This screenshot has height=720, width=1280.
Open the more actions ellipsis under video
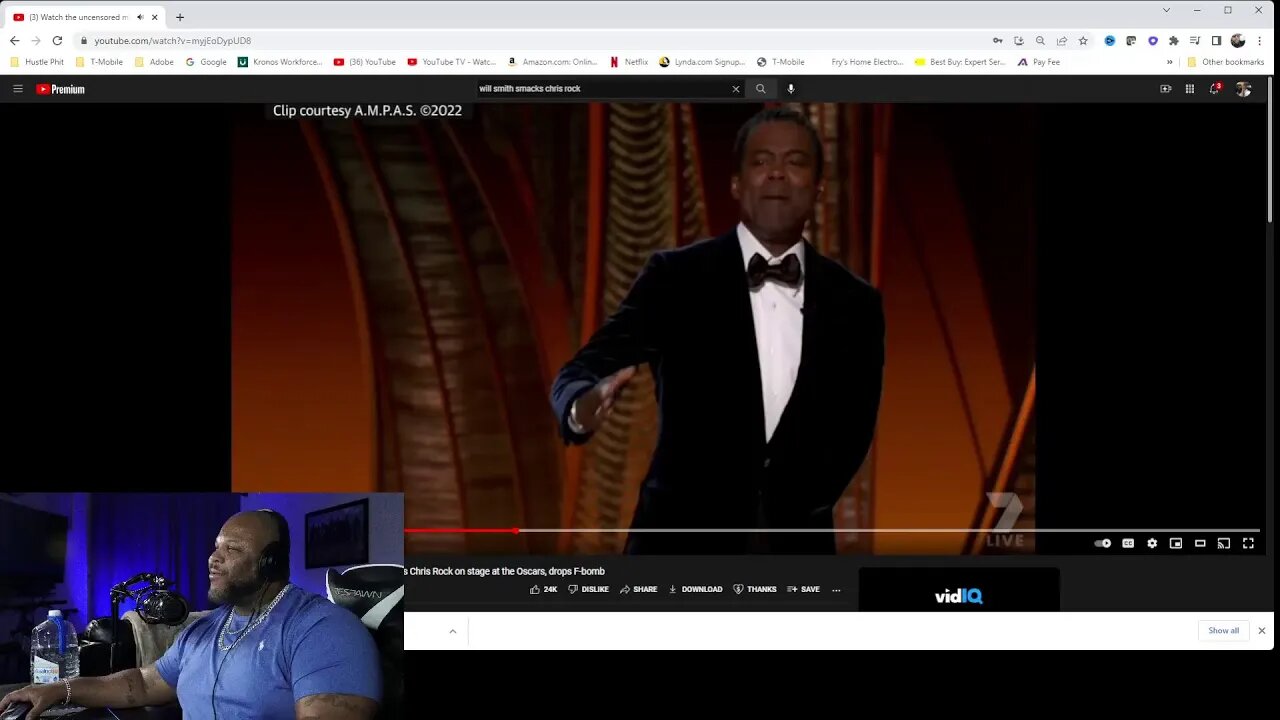(837, 589)
